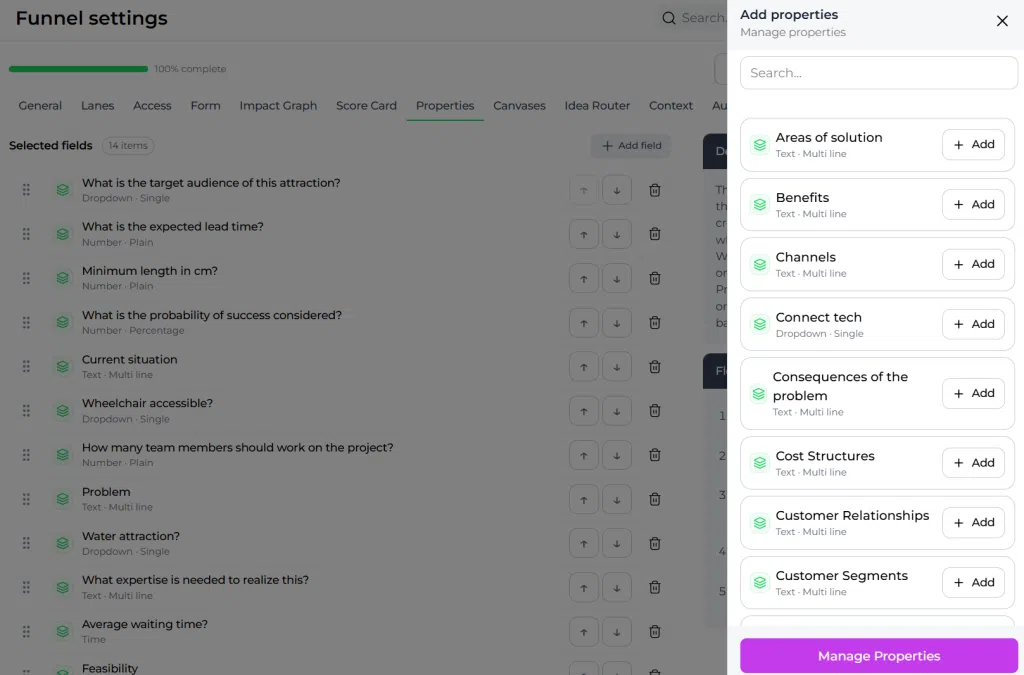Viewport: 1024px width, 675px height.
Task: Click the Manage Properties button
Action: 878,656
